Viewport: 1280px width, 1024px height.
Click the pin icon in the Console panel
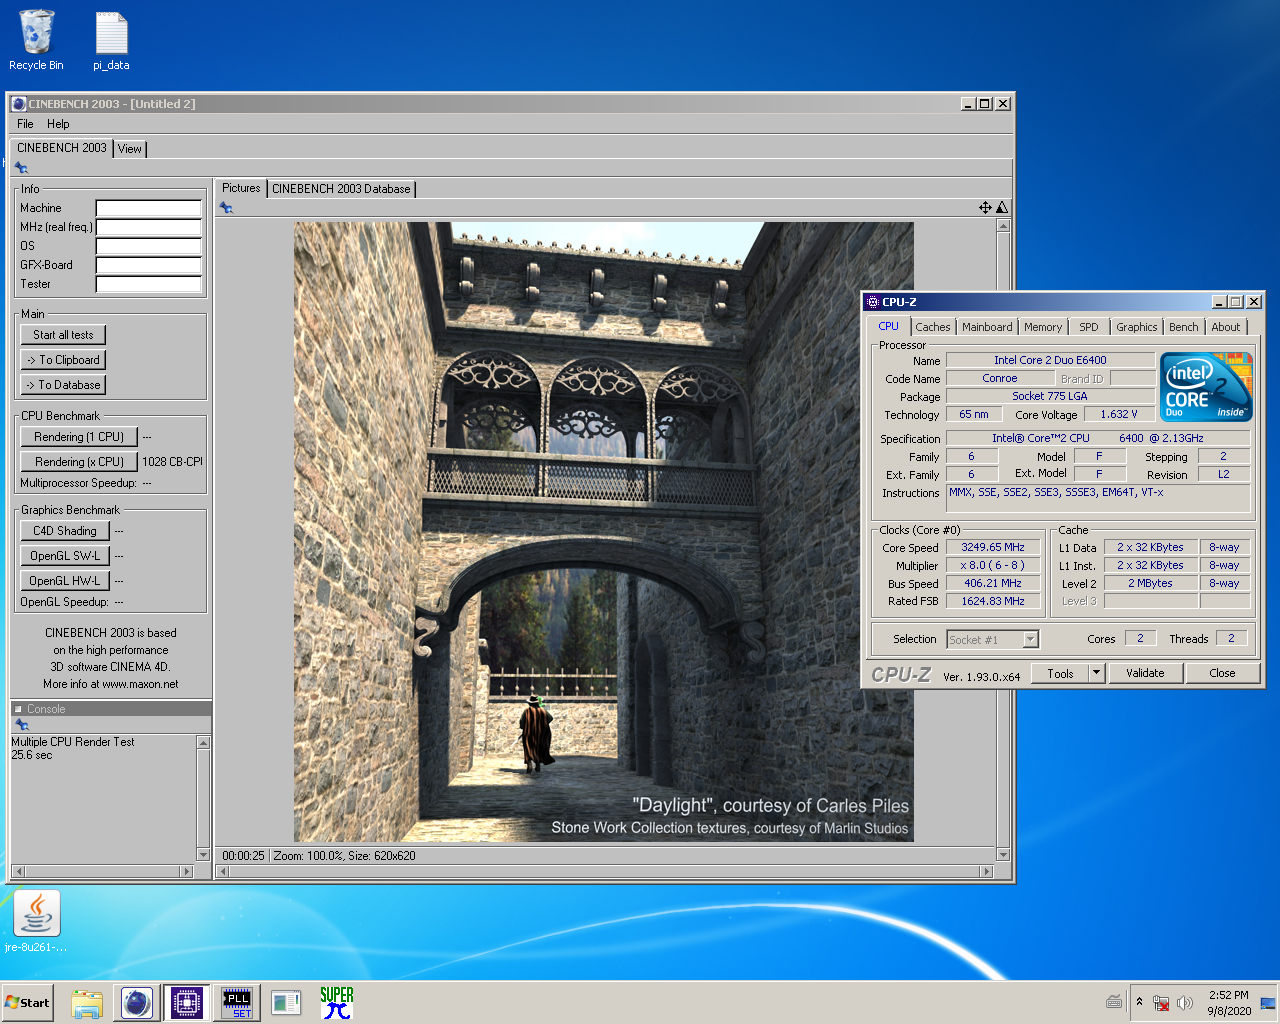tap(21, 725)
